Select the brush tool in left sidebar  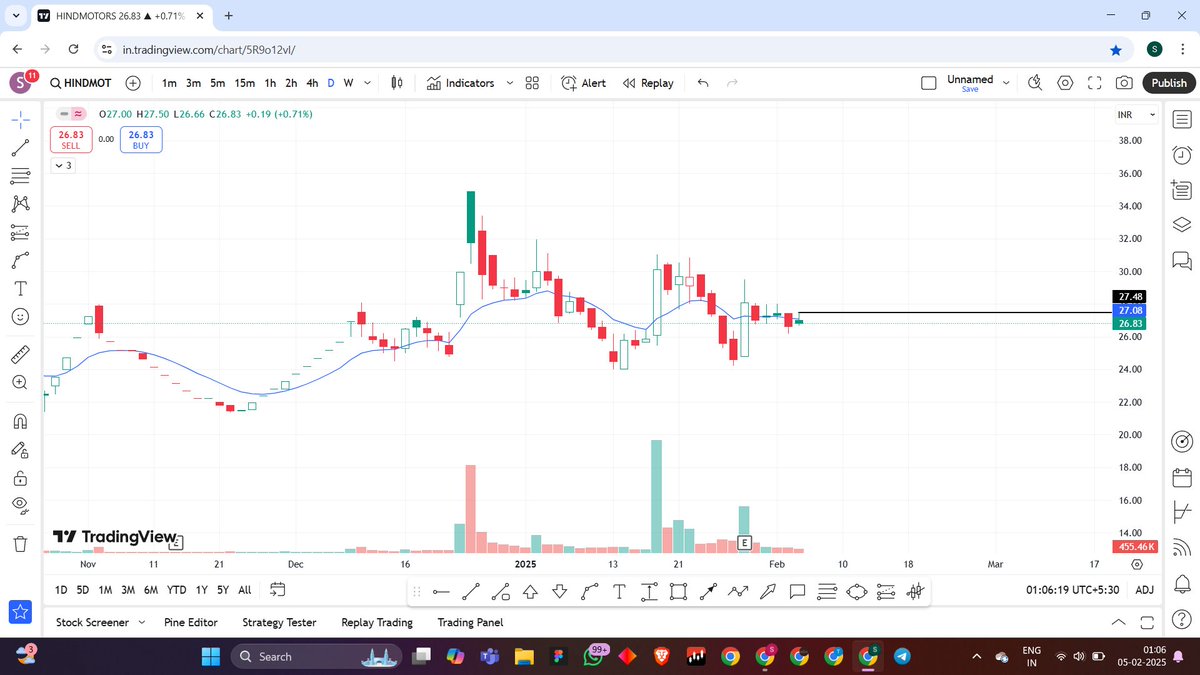click(20, 261)
